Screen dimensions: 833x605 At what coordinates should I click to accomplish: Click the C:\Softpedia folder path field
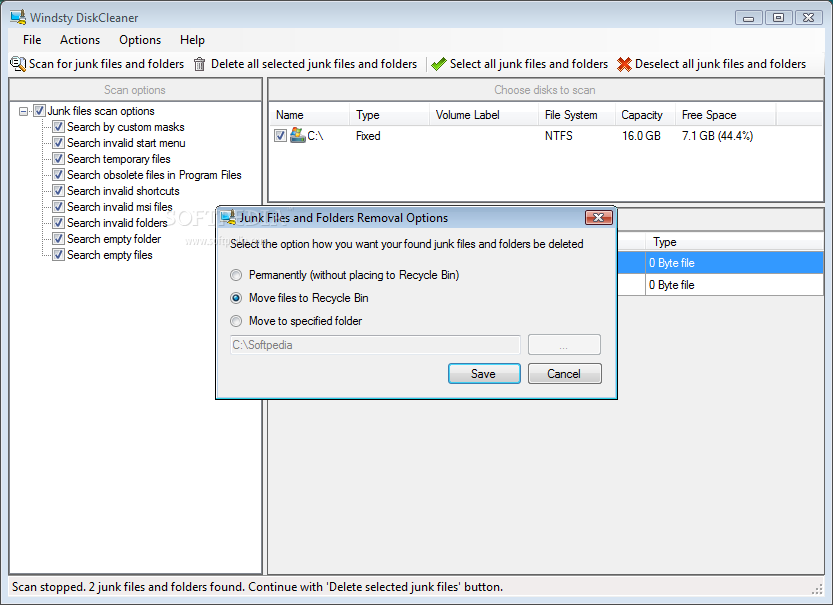[375, 345]
